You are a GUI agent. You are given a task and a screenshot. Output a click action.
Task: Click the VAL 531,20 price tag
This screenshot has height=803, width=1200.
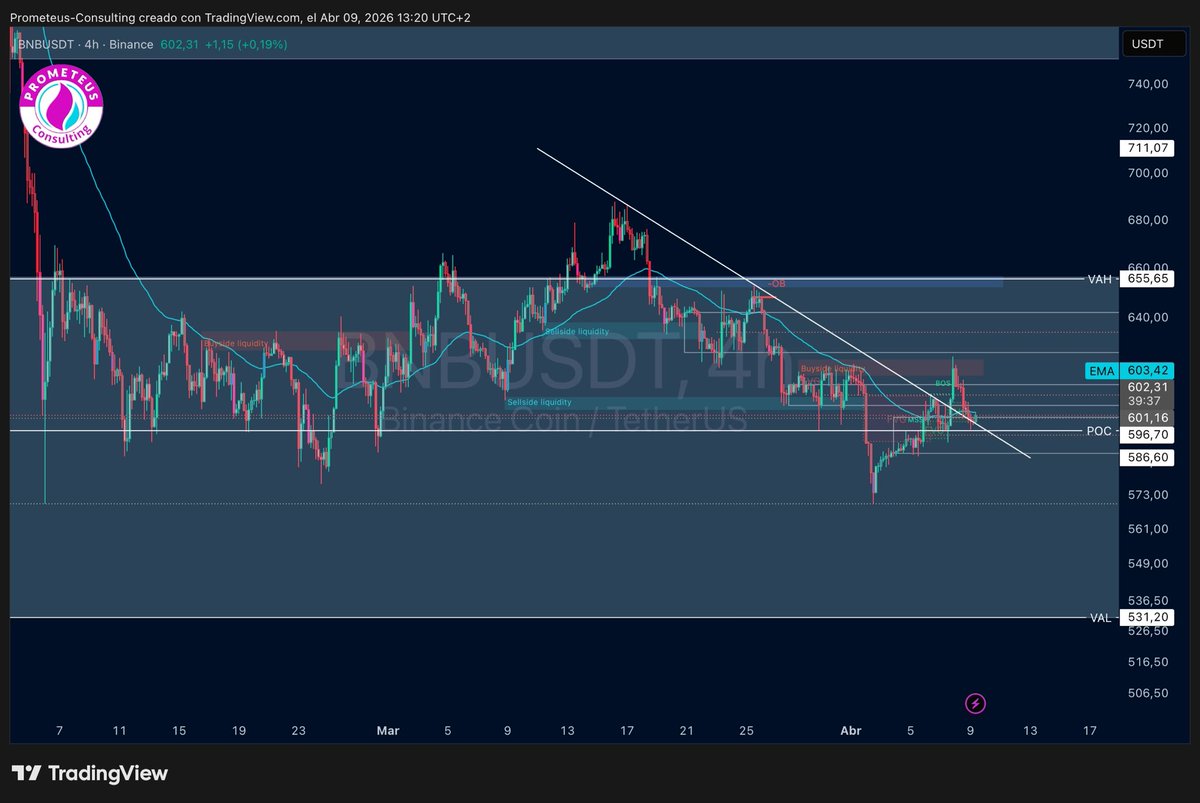(x=1146, y=617)
